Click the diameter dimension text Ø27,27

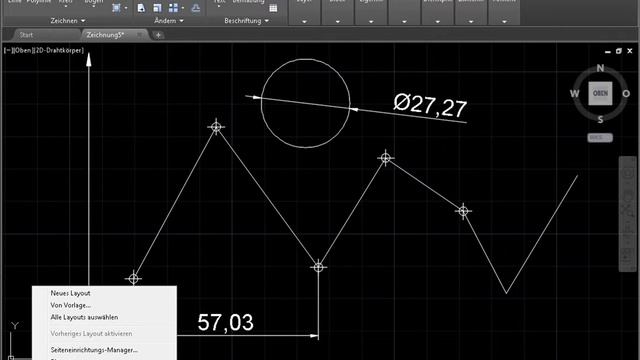430,105
